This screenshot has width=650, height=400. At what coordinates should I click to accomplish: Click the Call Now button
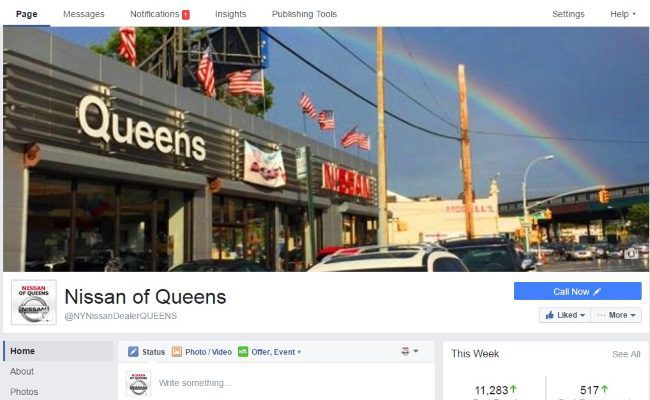577,291
